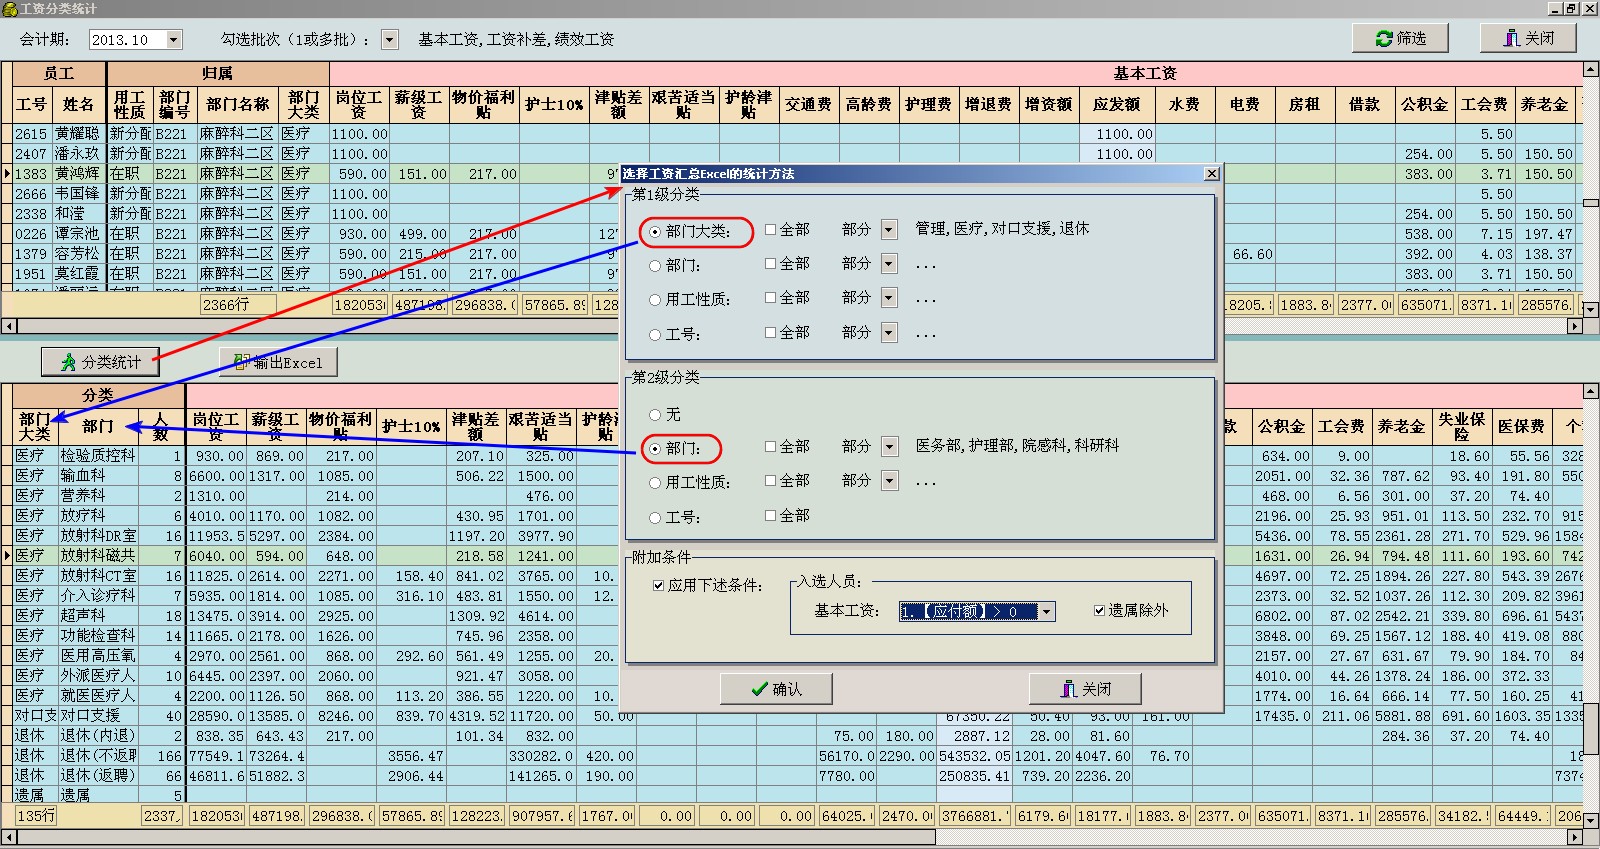The height and width of the screenshot is (849, 1600).
Task: Open the 基本工资 condition combo box
Action: click(1046, 611)
